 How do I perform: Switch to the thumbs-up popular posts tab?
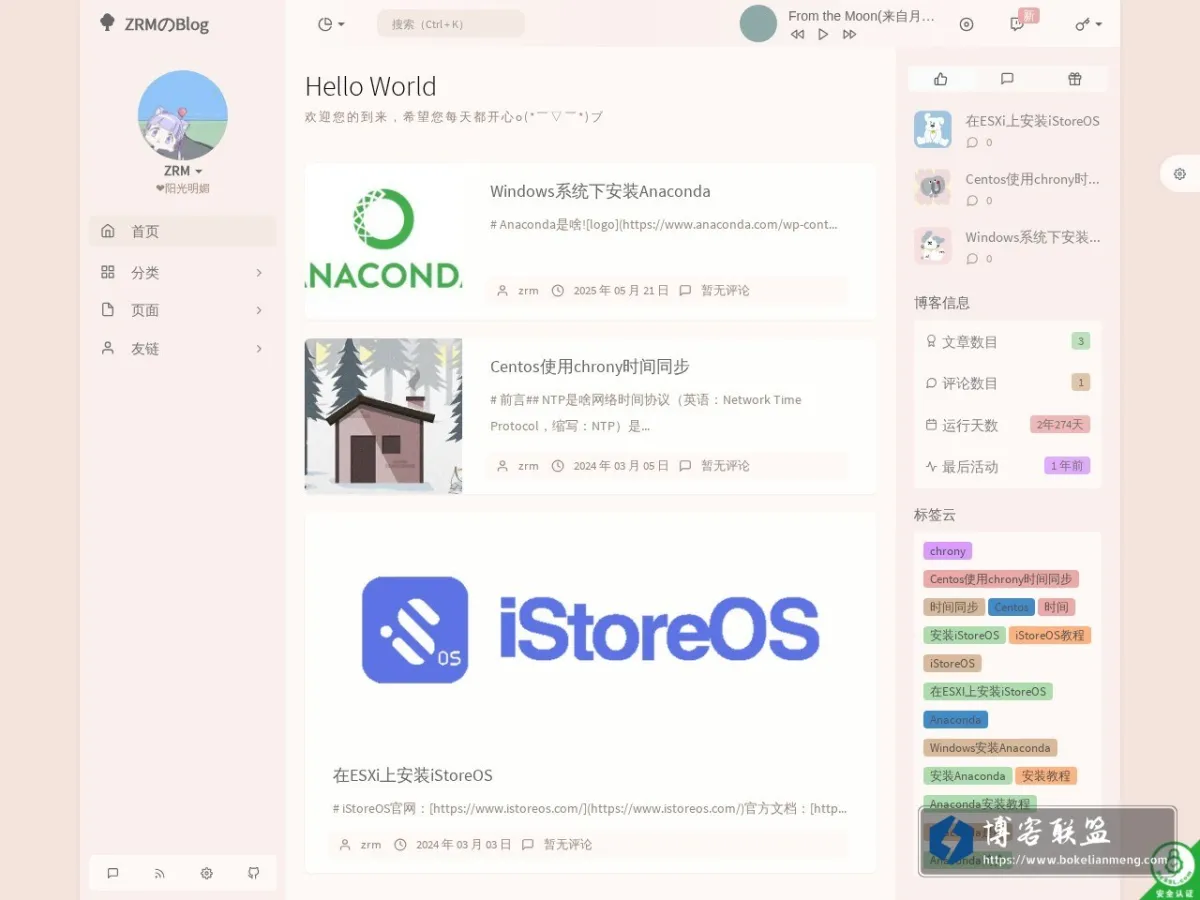click(x=940, y=79)
